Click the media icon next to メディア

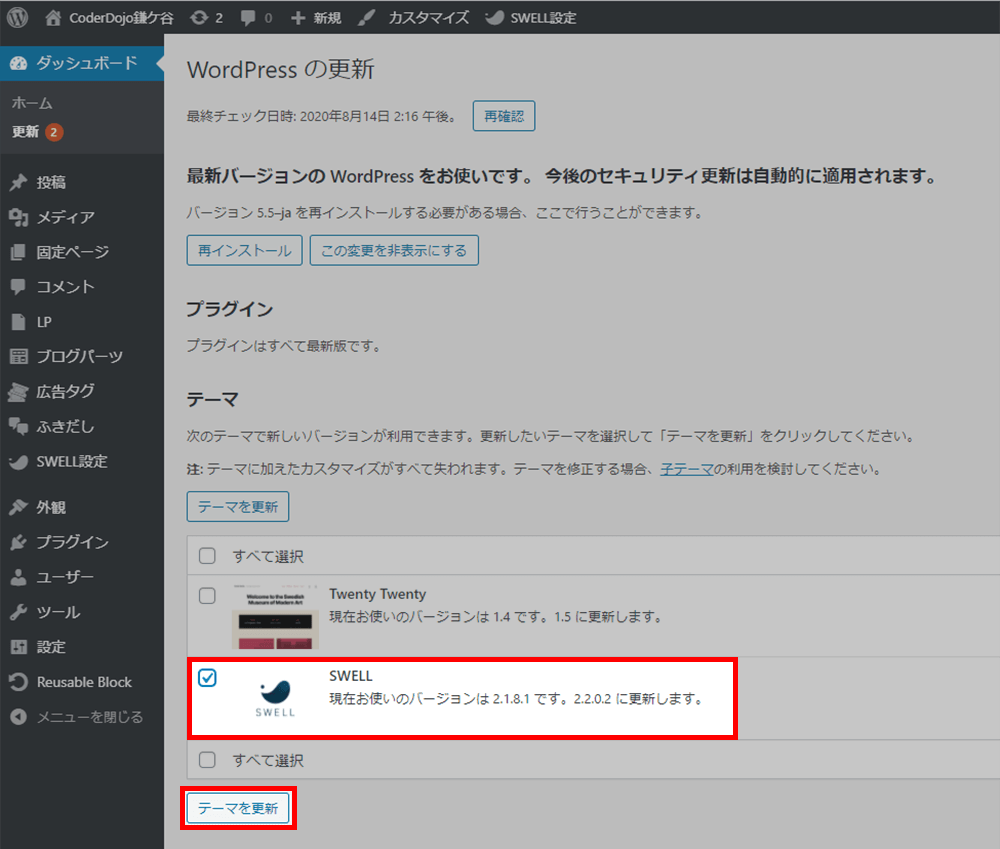[x=18, y=218]
